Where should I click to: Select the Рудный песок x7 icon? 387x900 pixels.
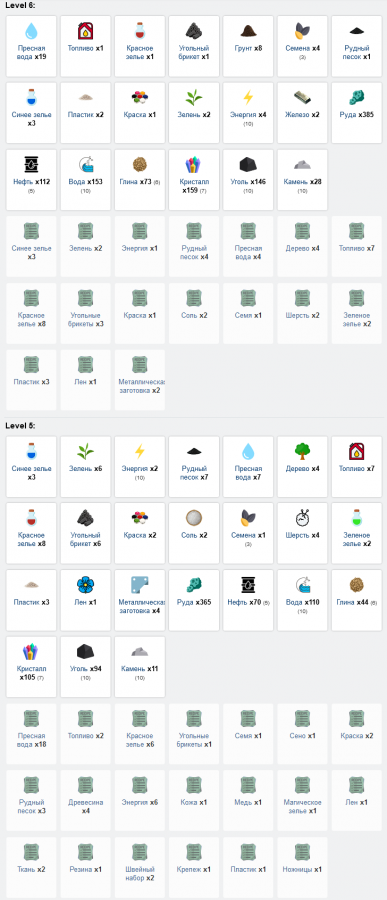pyautogui.click(x=194, y=452)
